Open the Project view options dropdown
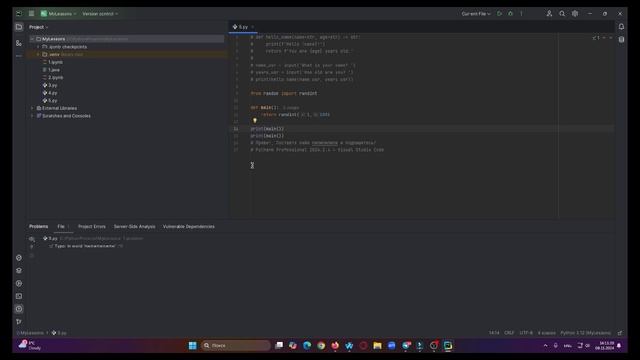The width and height of the screenshot is (640, 360). [x=38, y=27]
